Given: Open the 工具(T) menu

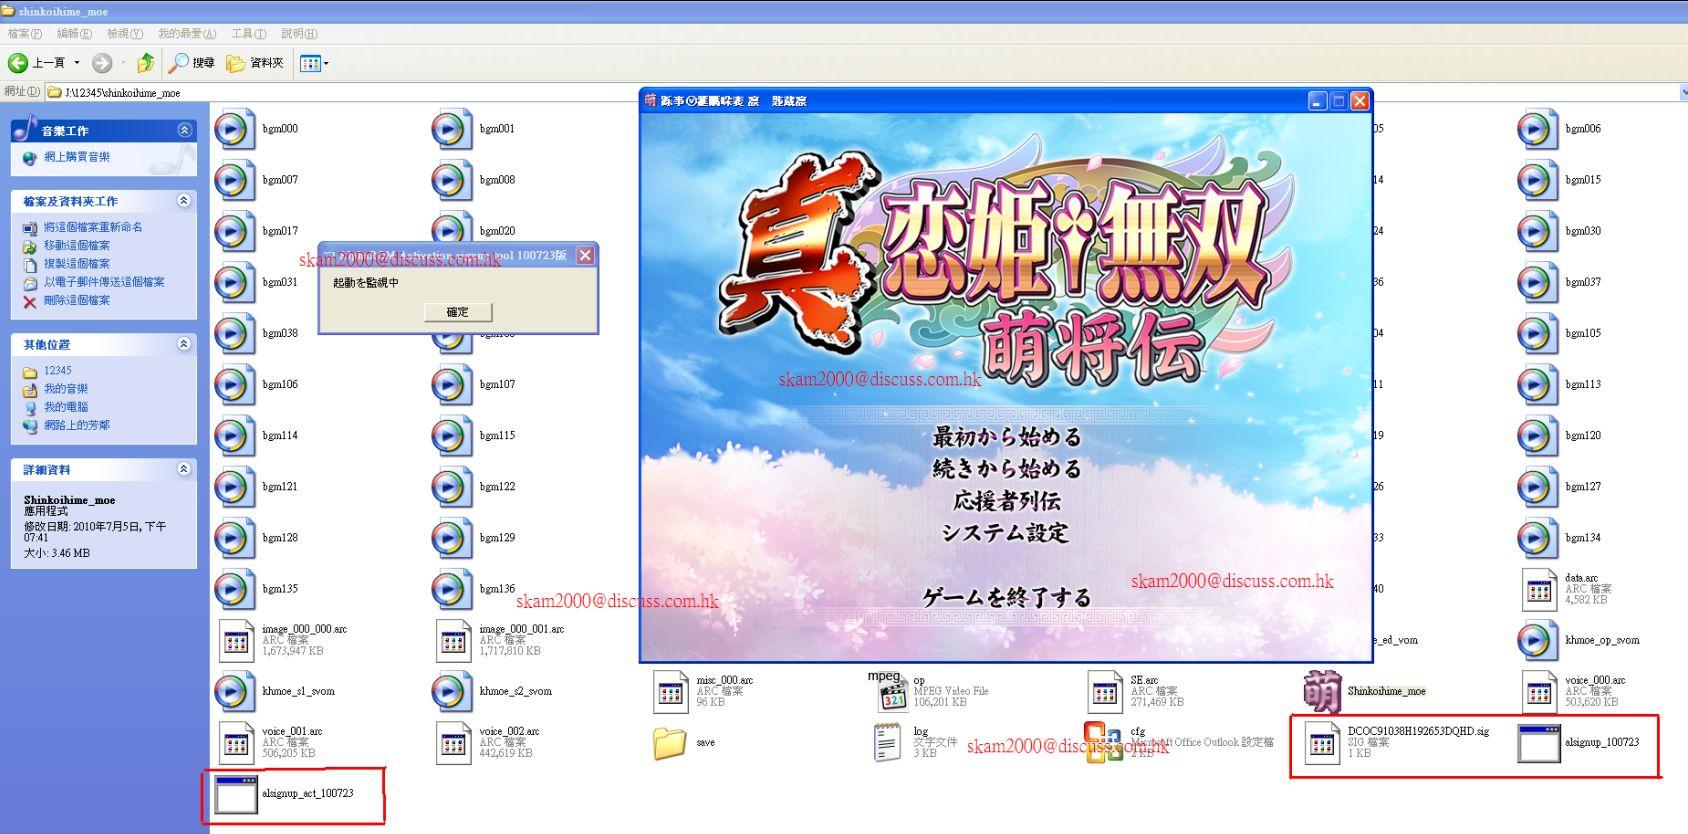Looking at the screenshot, I should 248,34.
